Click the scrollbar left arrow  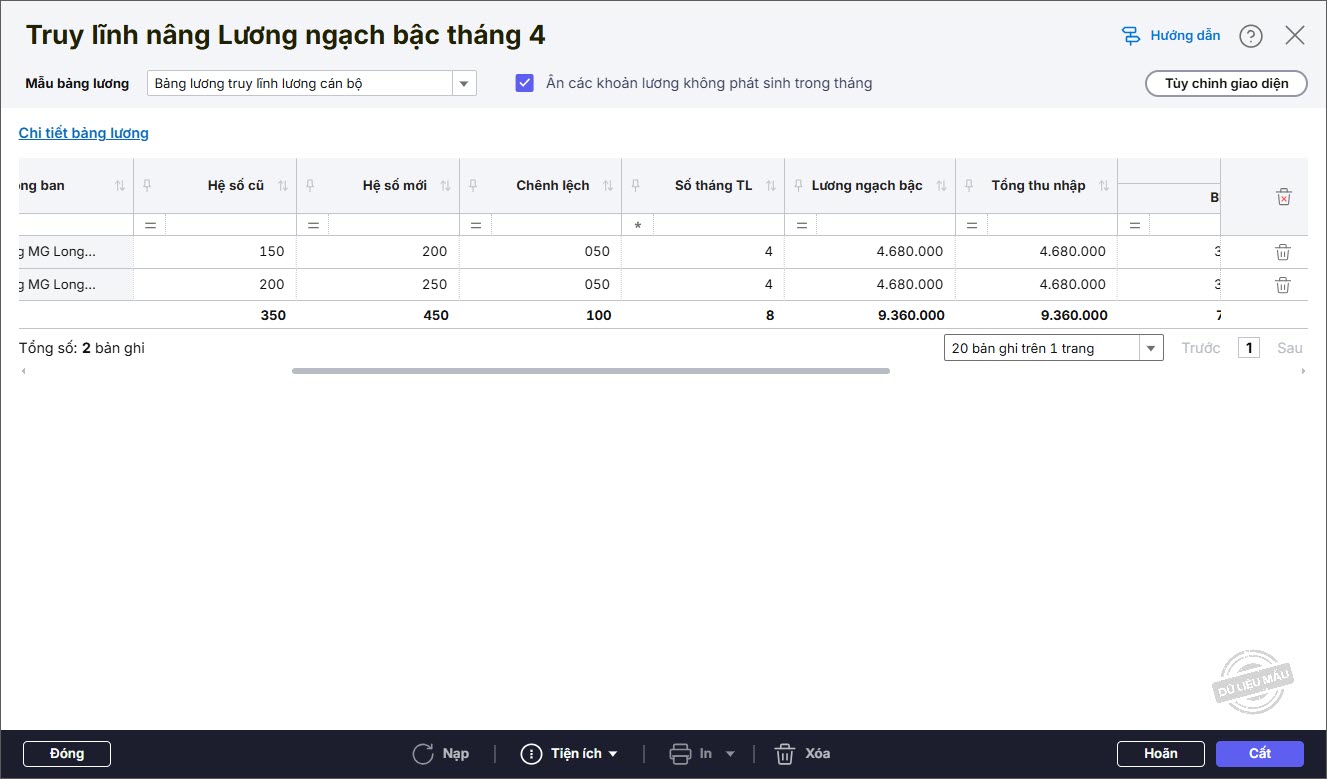(23, 371)
